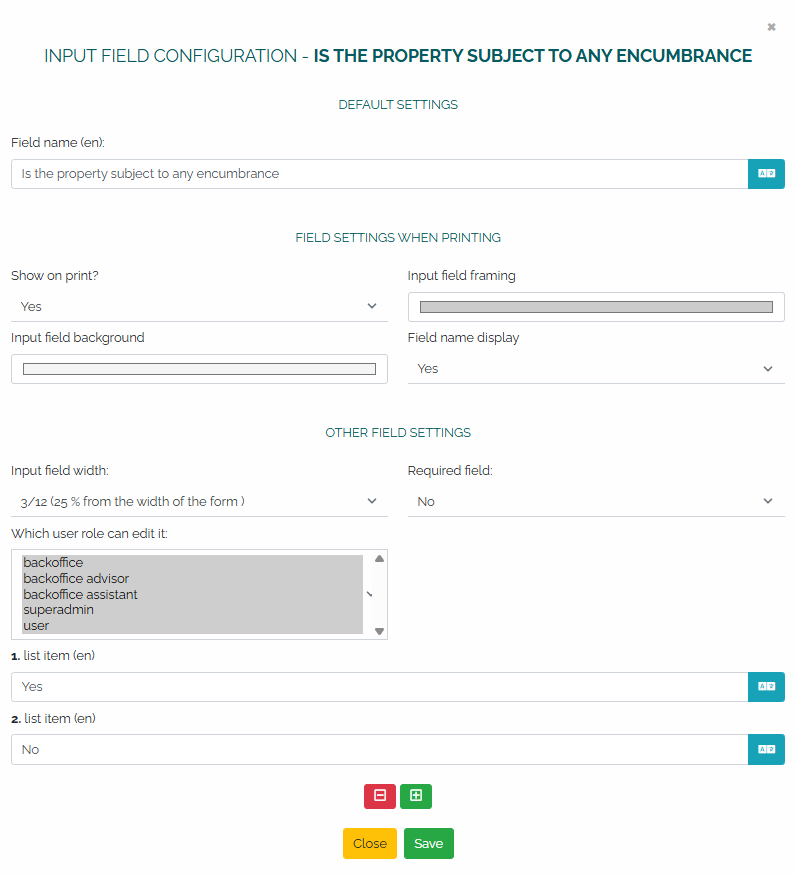Viewport: 795px width, 875px height.
Task: Open the Required field dropdown
Action: [596, 501]
